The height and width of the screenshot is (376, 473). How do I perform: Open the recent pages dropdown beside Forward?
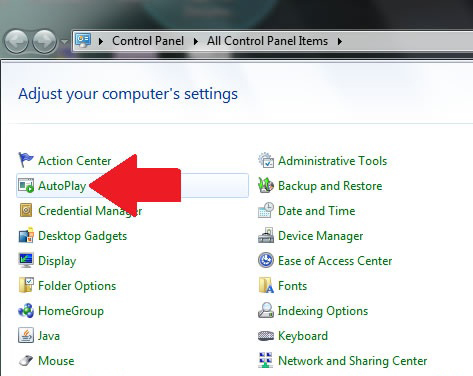[64, 42]
